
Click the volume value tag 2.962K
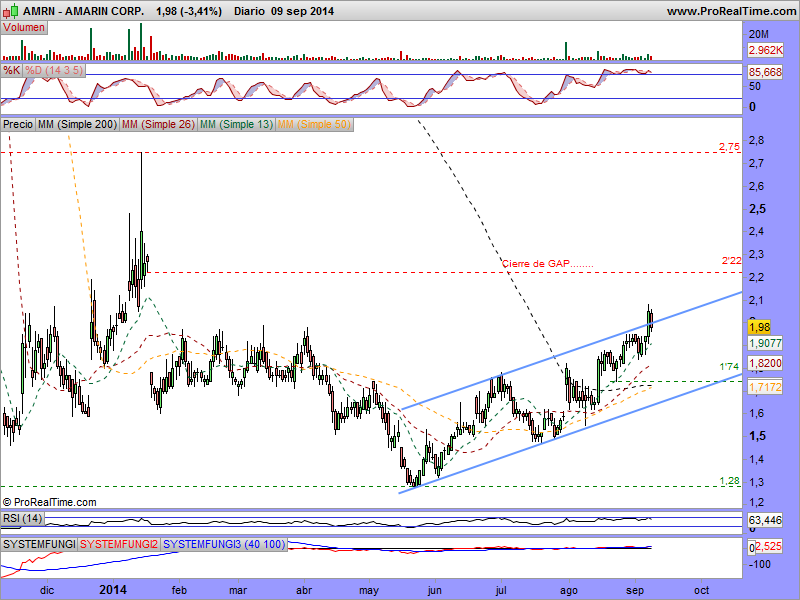click(765, 50)
